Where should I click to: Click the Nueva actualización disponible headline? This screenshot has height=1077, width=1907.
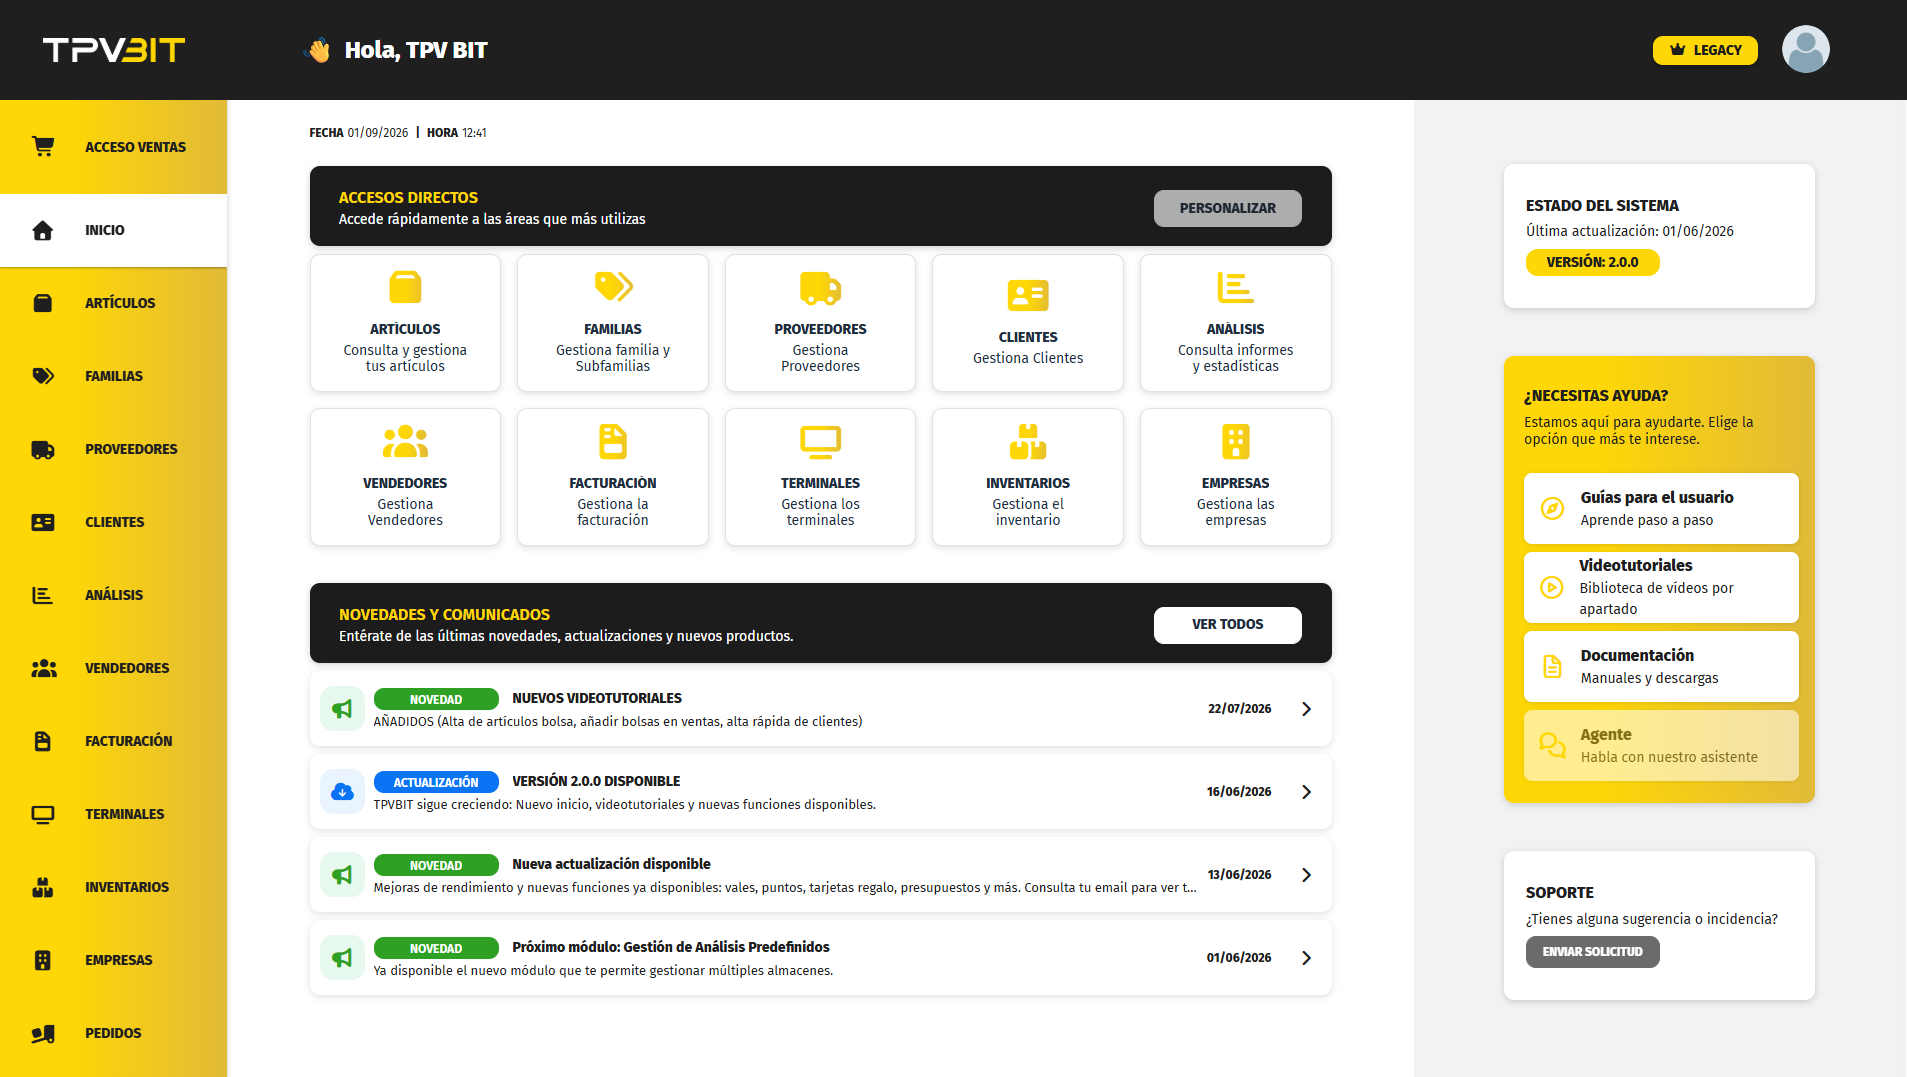pyautogui.click(x=611, y=864)
